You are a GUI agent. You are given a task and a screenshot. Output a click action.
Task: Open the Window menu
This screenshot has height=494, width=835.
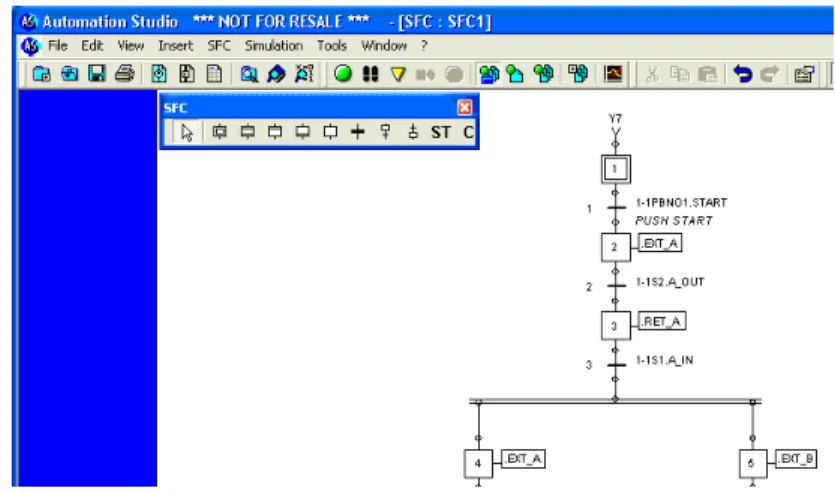(384, 46)
